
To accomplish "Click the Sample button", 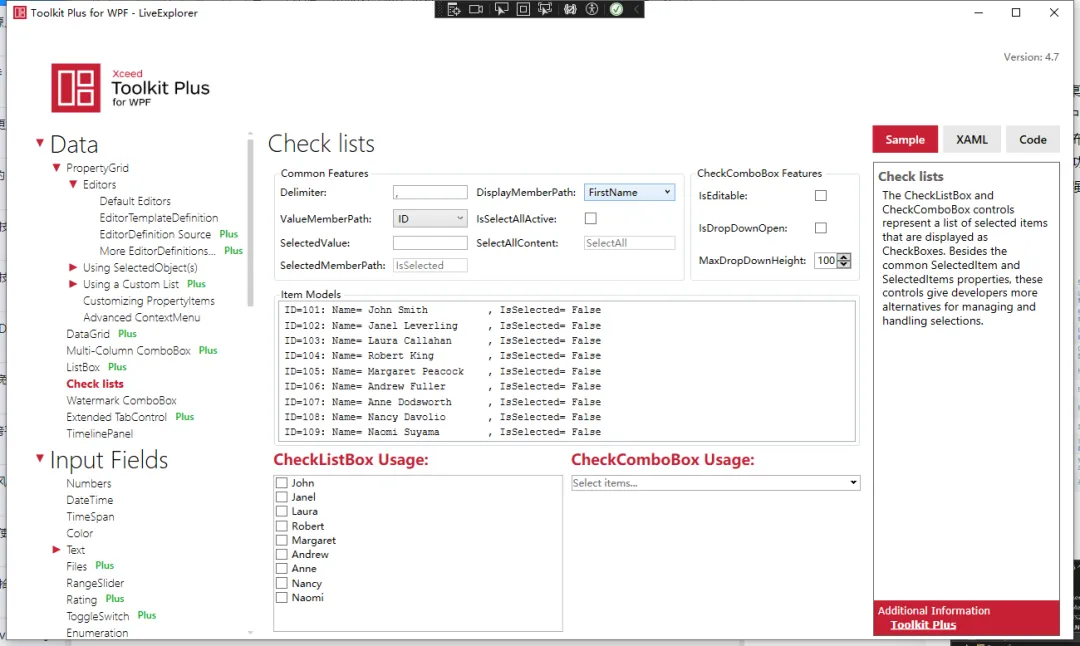I will [904, 139].
